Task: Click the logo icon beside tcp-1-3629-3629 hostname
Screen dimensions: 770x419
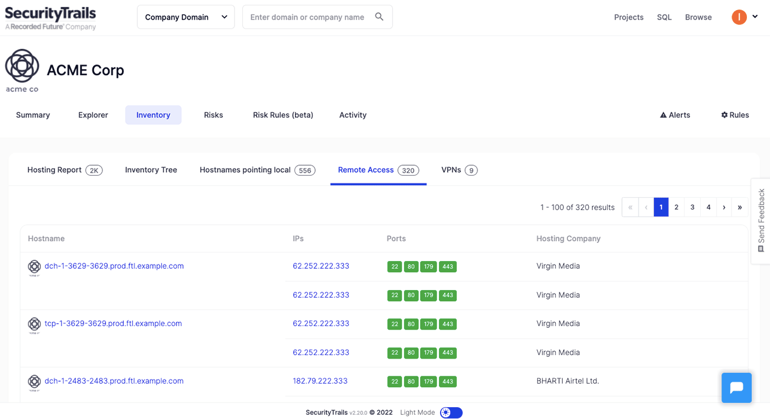Action: 34,324
